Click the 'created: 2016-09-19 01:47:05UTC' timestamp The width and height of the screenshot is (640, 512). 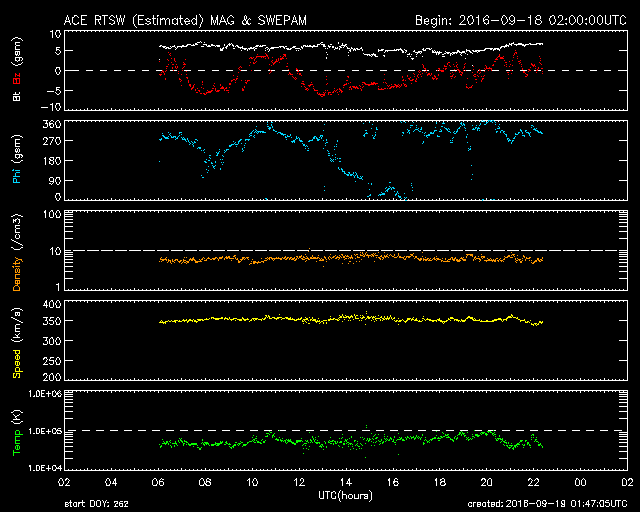pyautogui.click(x=547, y=504)
